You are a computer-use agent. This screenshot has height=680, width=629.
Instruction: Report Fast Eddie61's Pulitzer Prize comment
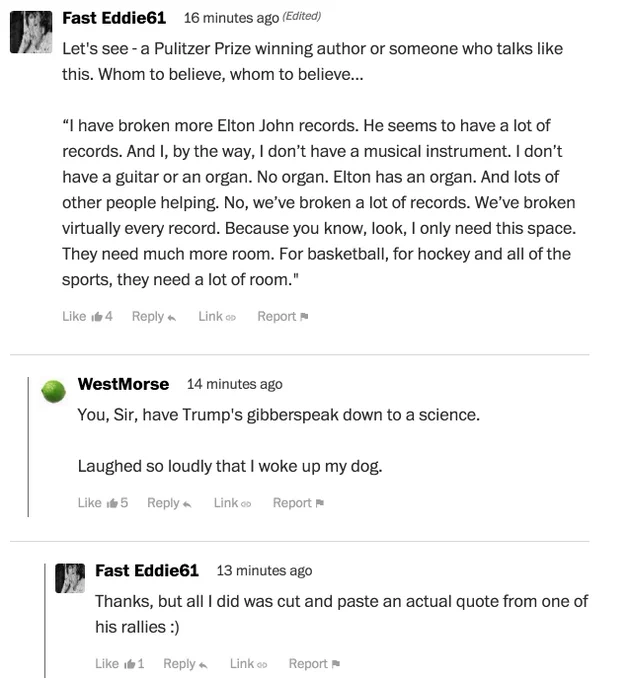click(283, 317)
